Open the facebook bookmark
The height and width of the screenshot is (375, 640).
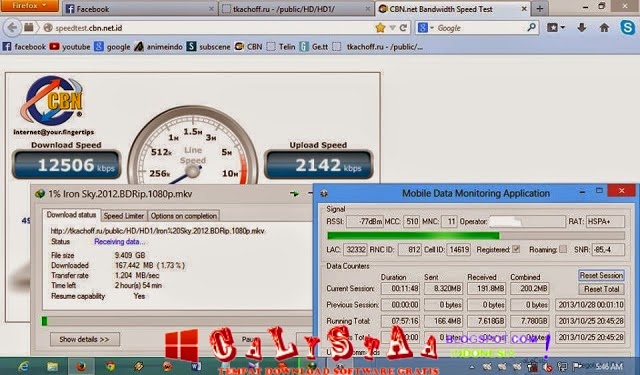point(24,47)
